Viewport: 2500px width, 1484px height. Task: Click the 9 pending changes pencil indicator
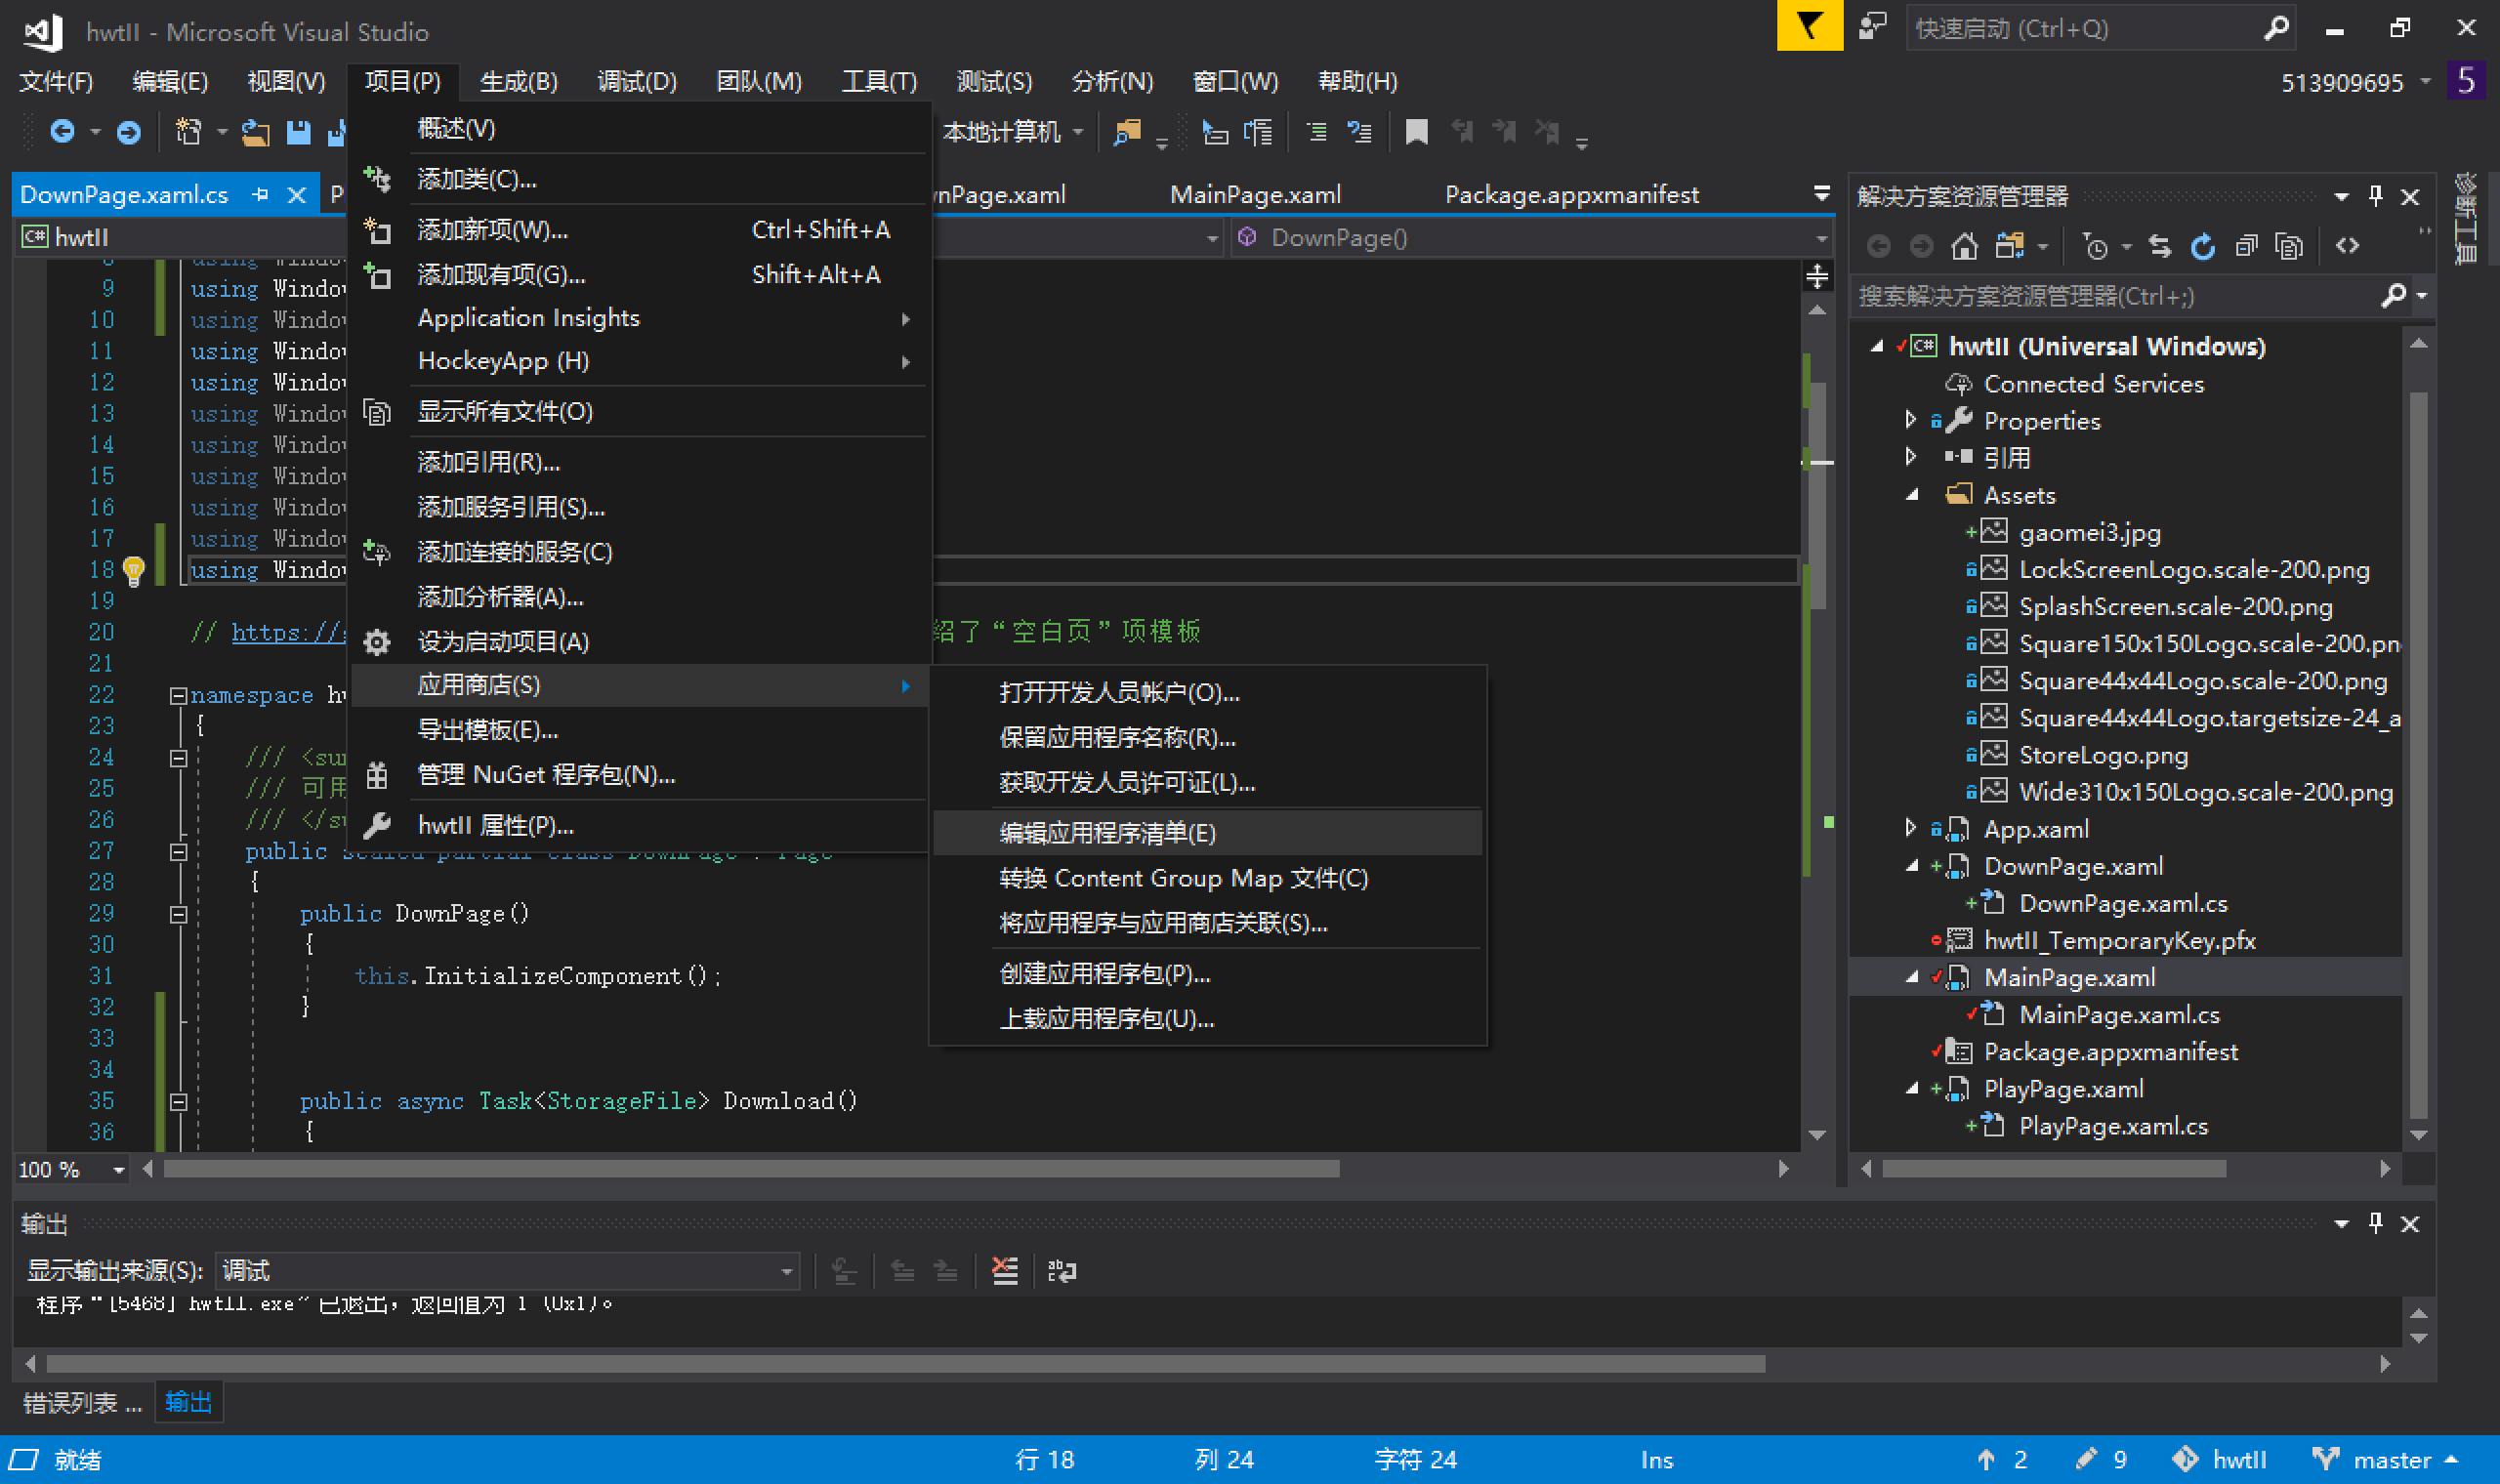[2101, 1460]
